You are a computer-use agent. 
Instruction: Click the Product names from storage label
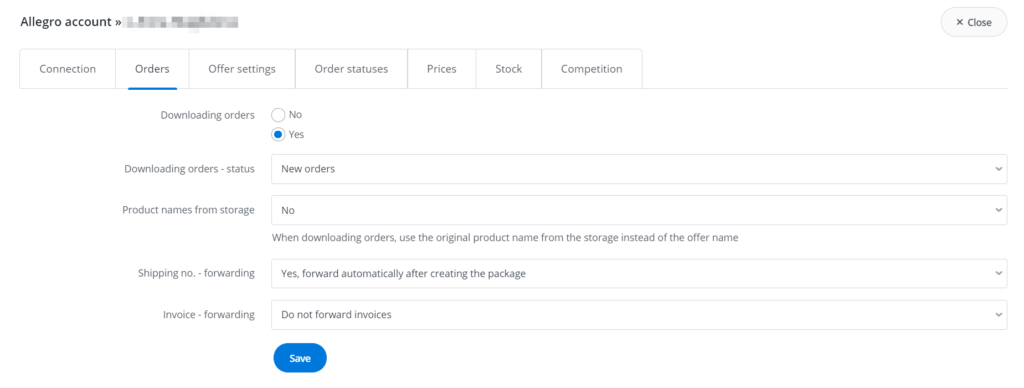(x=189, y=210)
